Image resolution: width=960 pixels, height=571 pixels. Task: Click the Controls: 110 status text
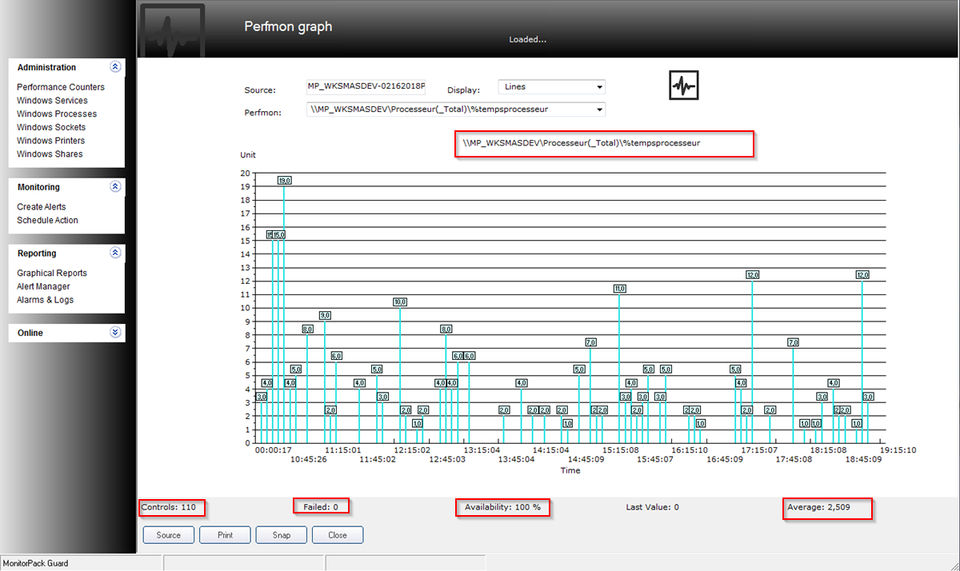coord(168,507)
